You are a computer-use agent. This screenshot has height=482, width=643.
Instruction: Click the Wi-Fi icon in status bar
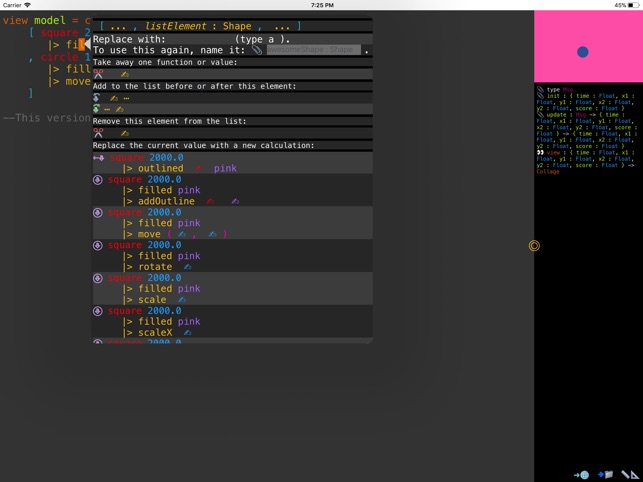tap(27, 5)
